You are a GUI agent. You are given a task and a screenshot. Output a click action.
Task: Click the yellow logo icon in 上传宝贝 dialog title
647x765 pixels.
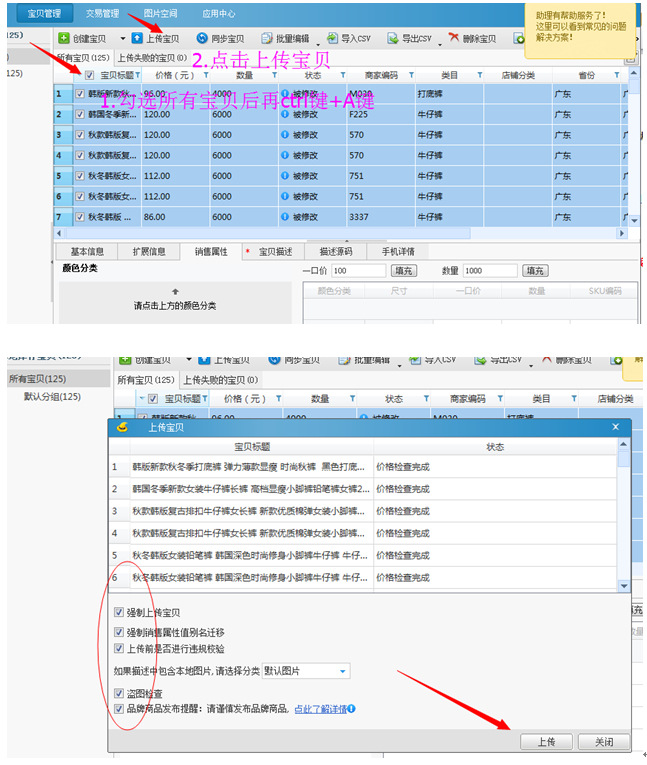pos(122,427)
